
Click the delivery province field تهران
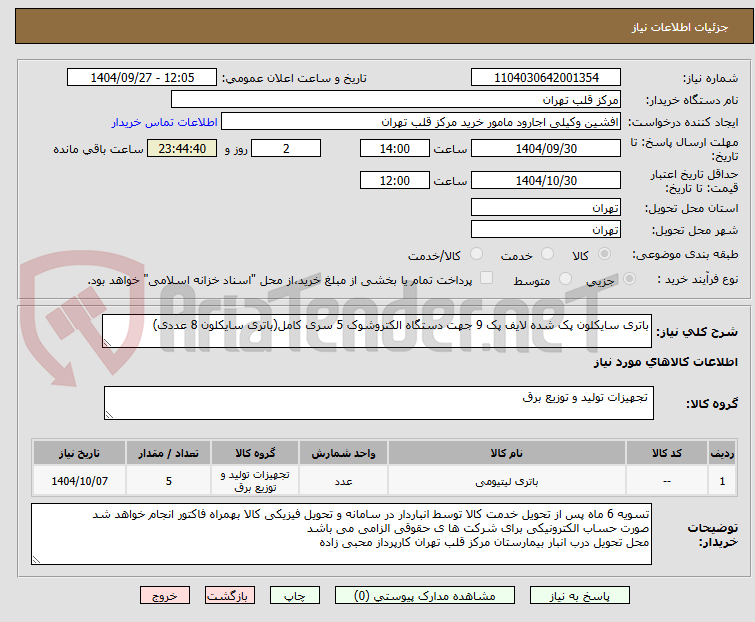[546, 207]
